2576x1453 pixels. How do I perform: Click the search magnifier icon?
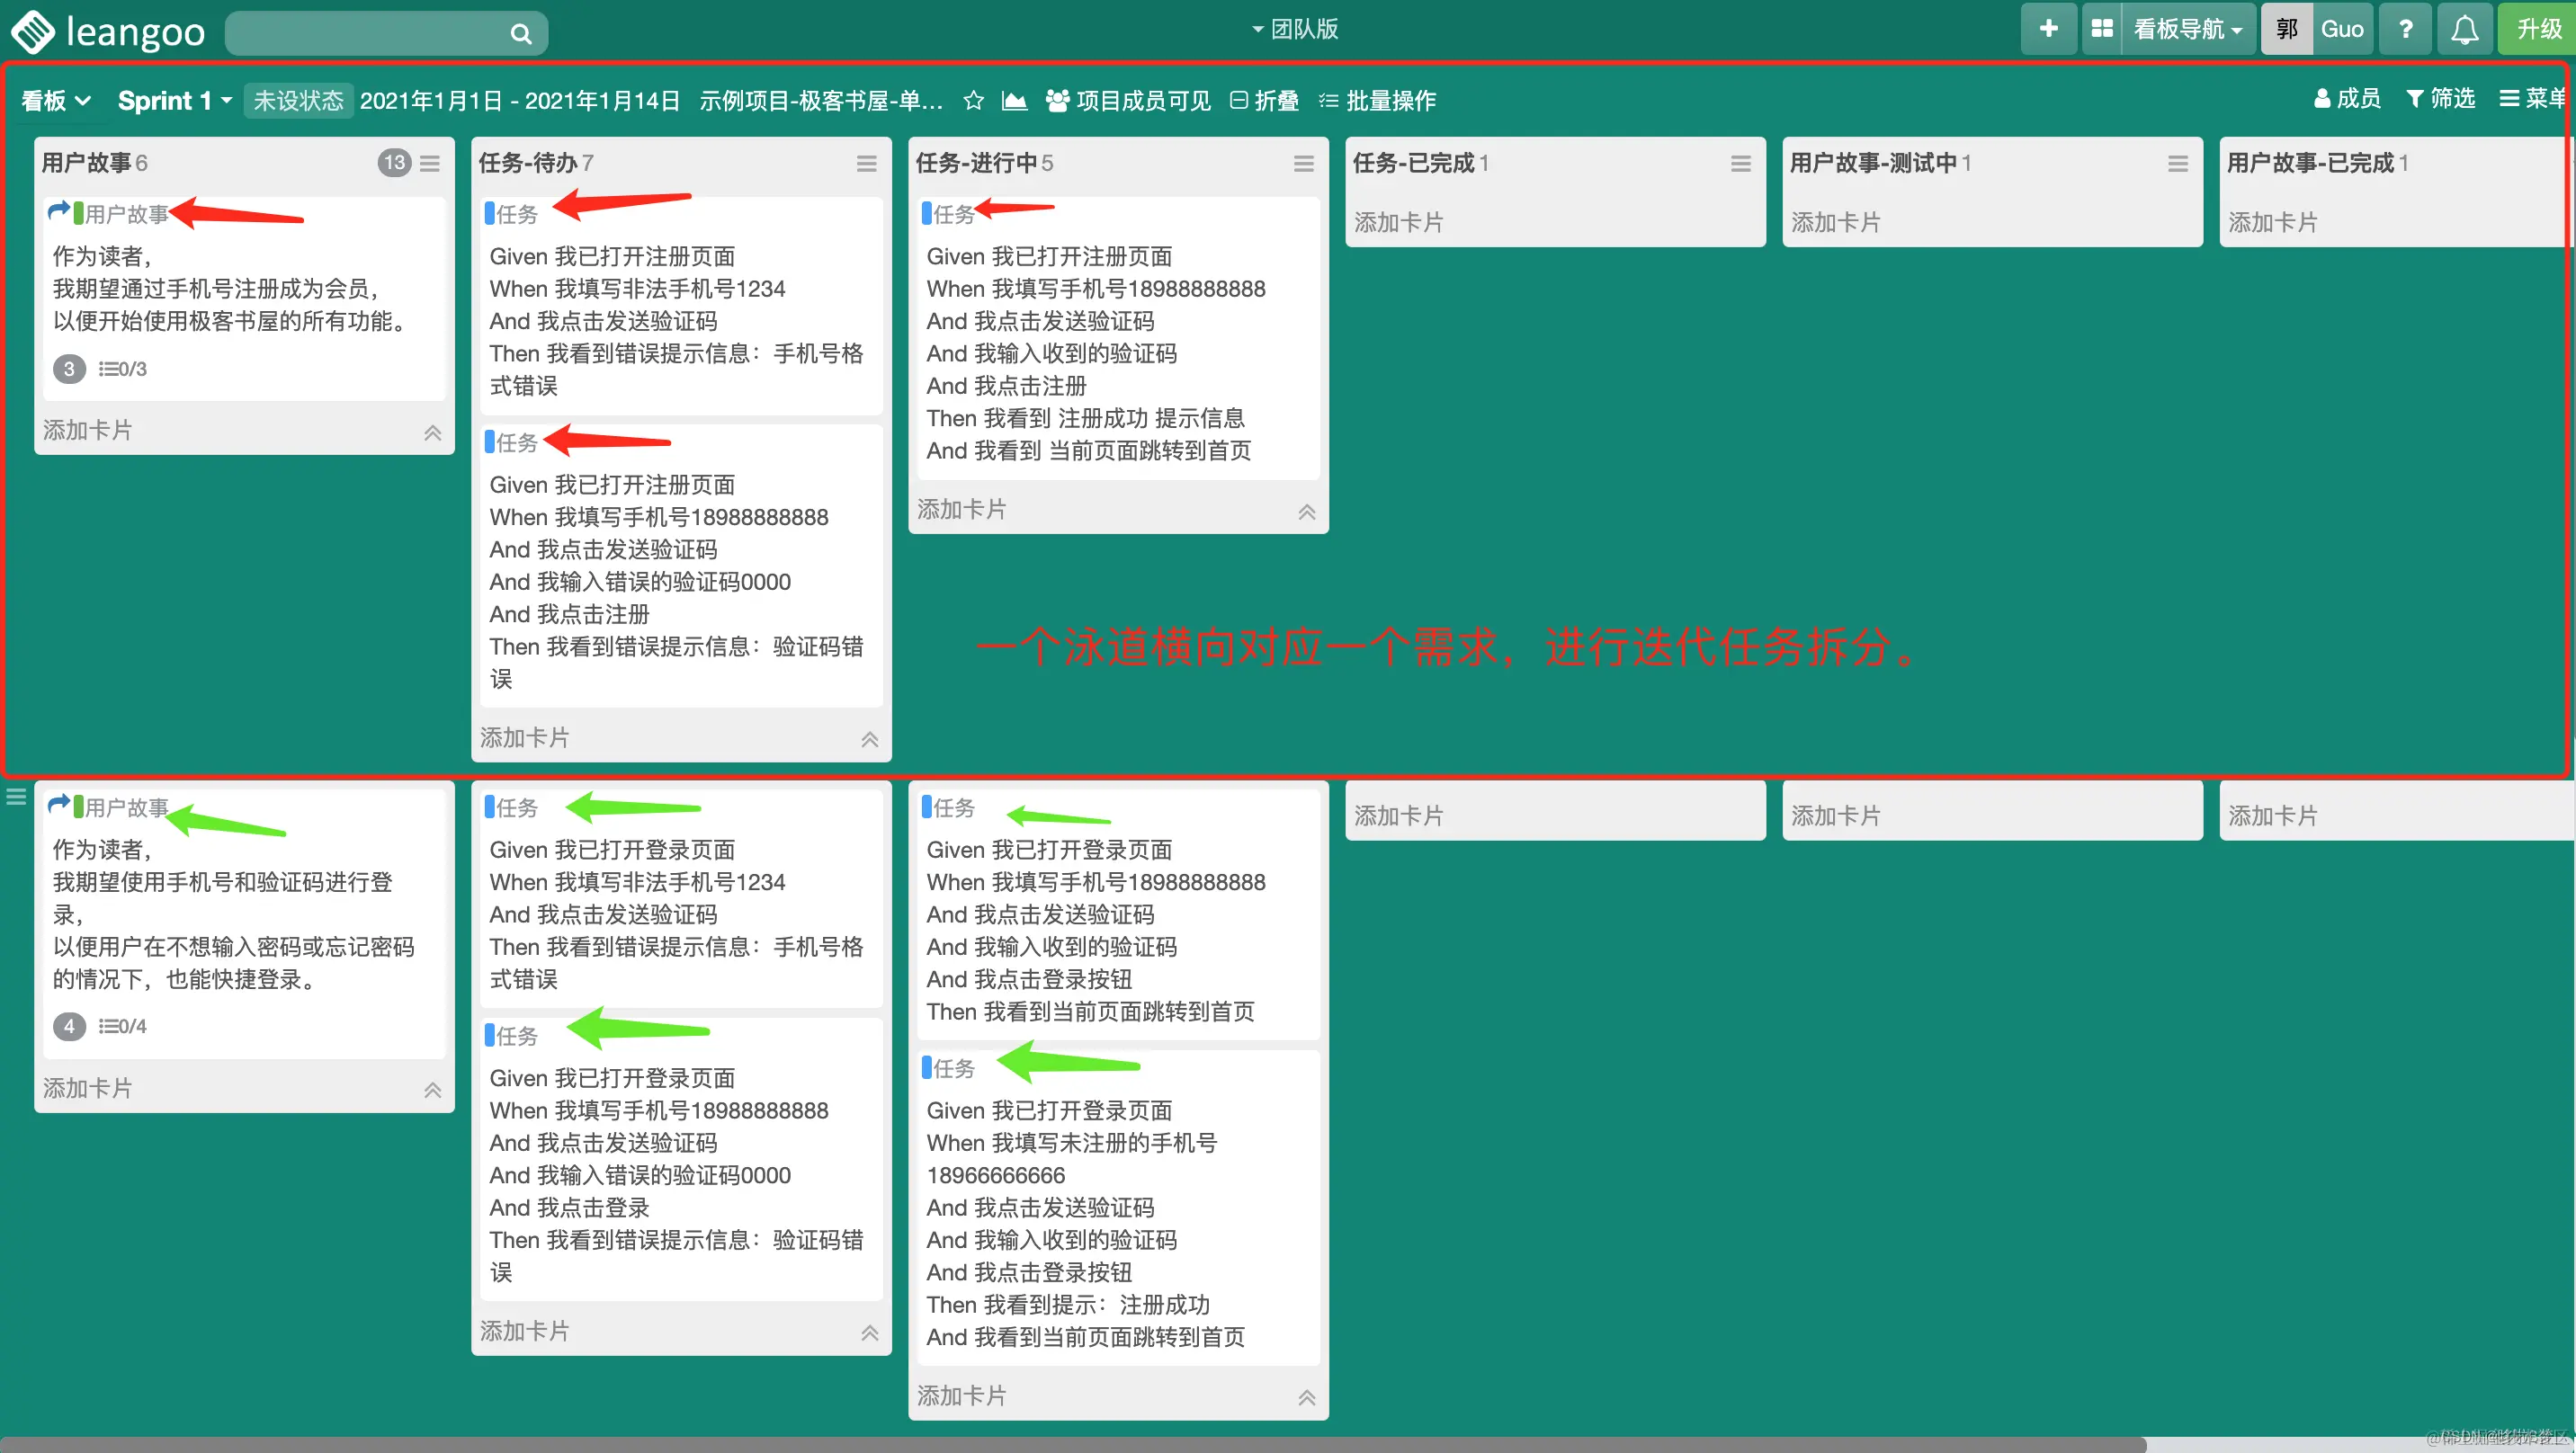(520, 33)
